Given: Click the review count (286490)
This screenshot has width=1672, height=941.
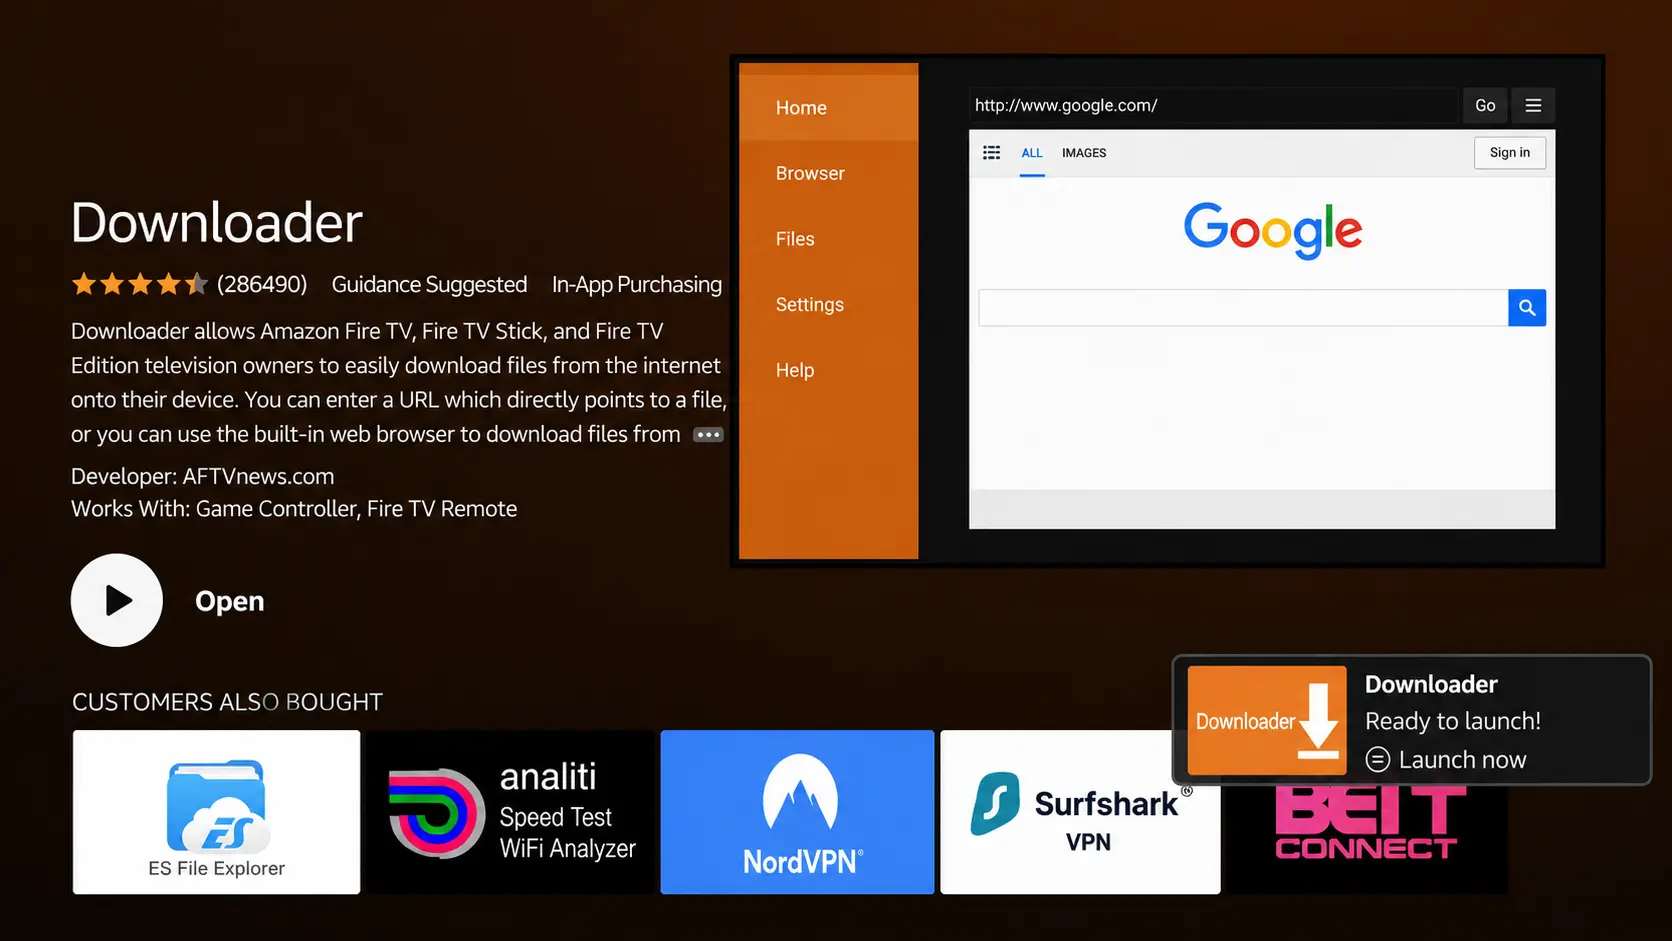Looking at the screenshot, I should 262,285.
